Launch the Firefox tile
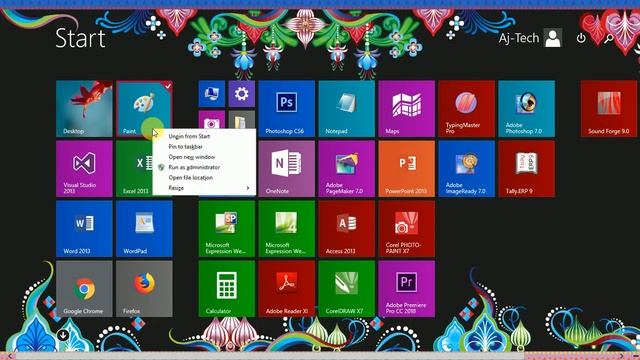Image resolution: width=640 pixels, height=360 pixels. pyautogui.click(x=144, y=289)
